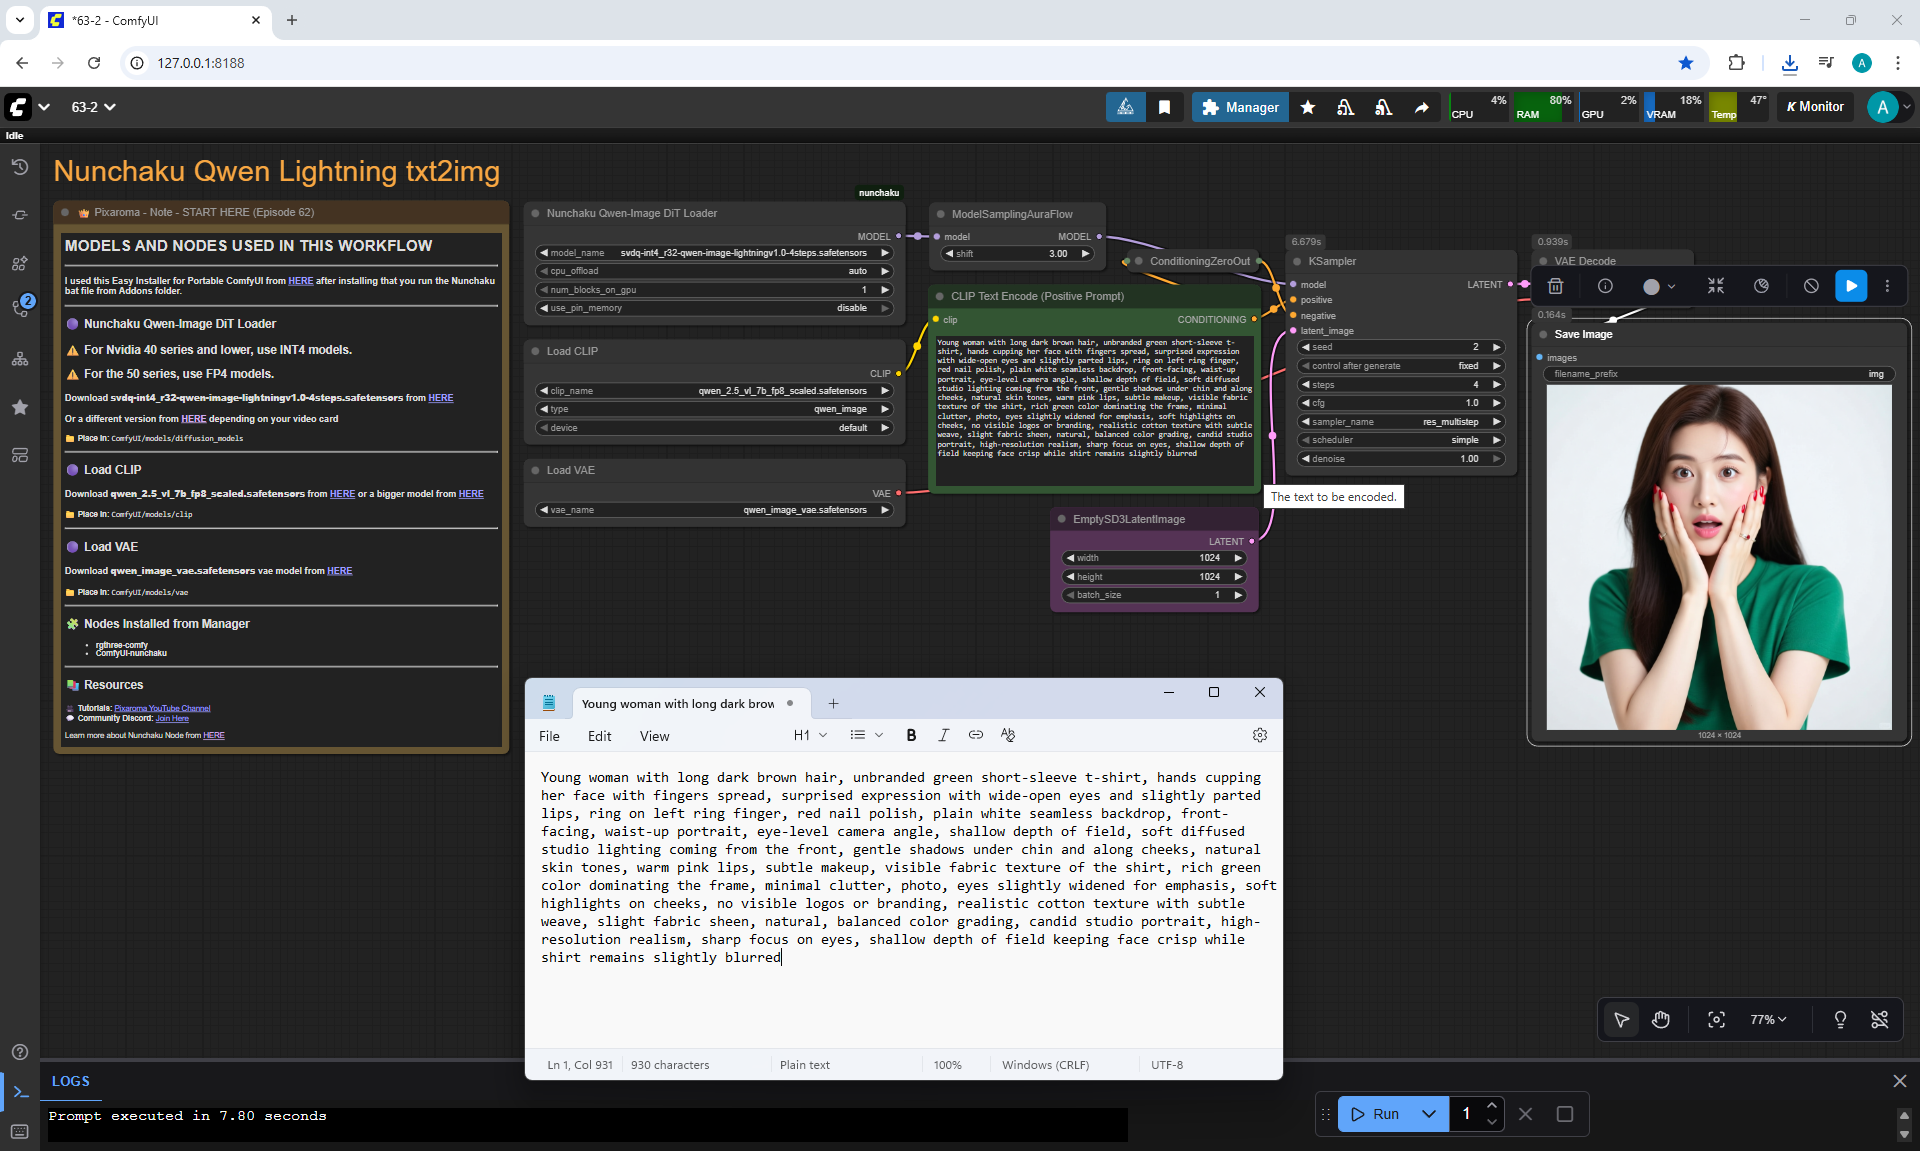1920x1151 pixels.
Task: Open the 77% zoom level dropdown
Action: click(x=1767, y=1019)
